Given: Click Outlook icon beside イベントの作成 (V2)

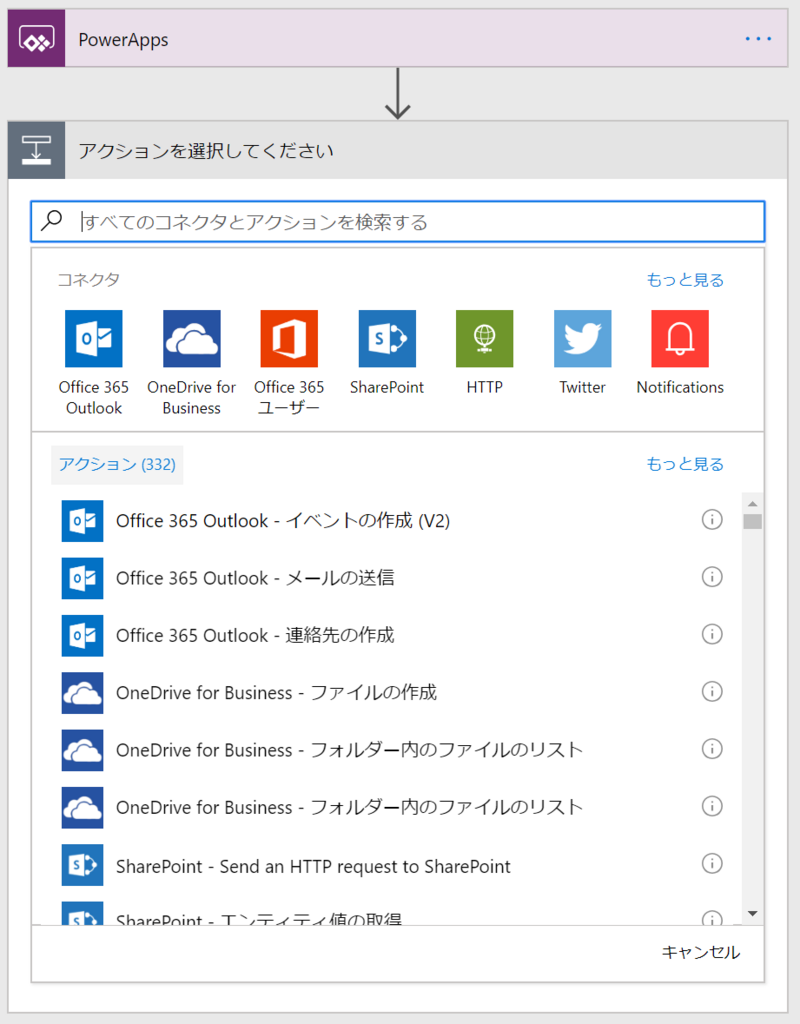Looking at the screenshot, I should click(x=82, y=520).
